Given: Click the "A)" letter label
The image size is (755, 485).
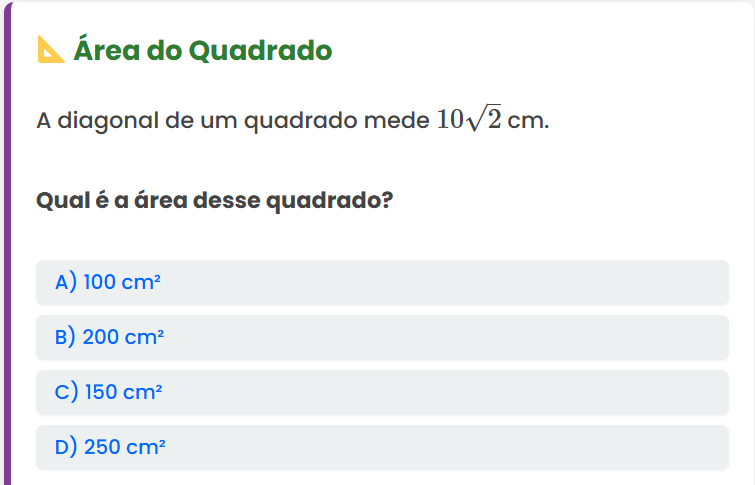Looking at the screenshot, I should tap(66, 283).
